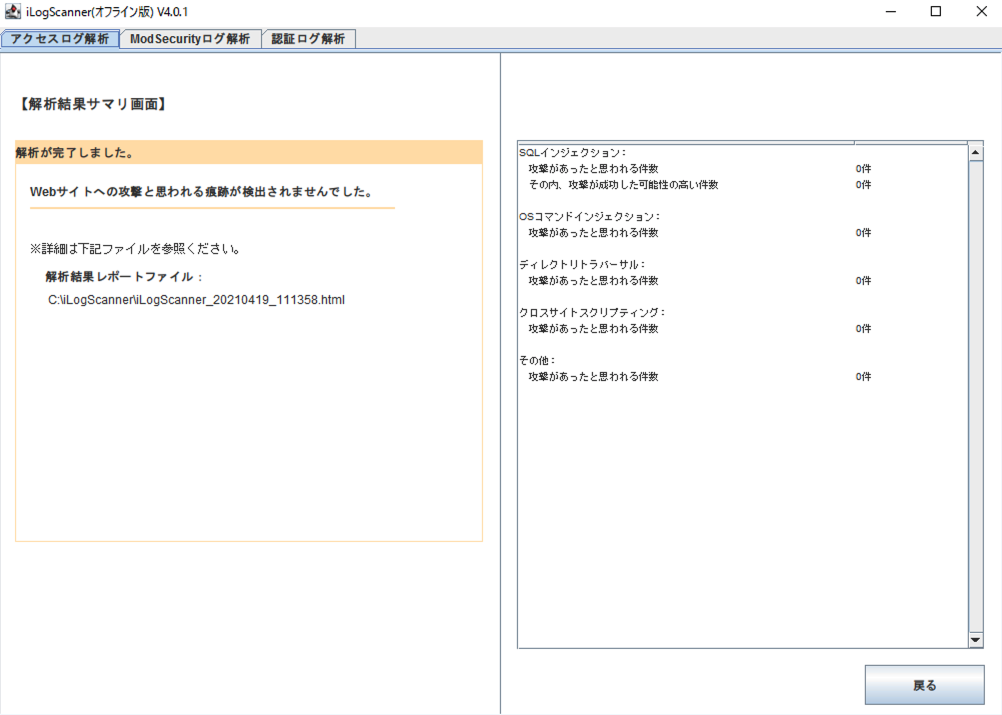Open the 認証ログ解析 tab
The width and height of the screenshot is (1002, 715).
click(308, 38)
